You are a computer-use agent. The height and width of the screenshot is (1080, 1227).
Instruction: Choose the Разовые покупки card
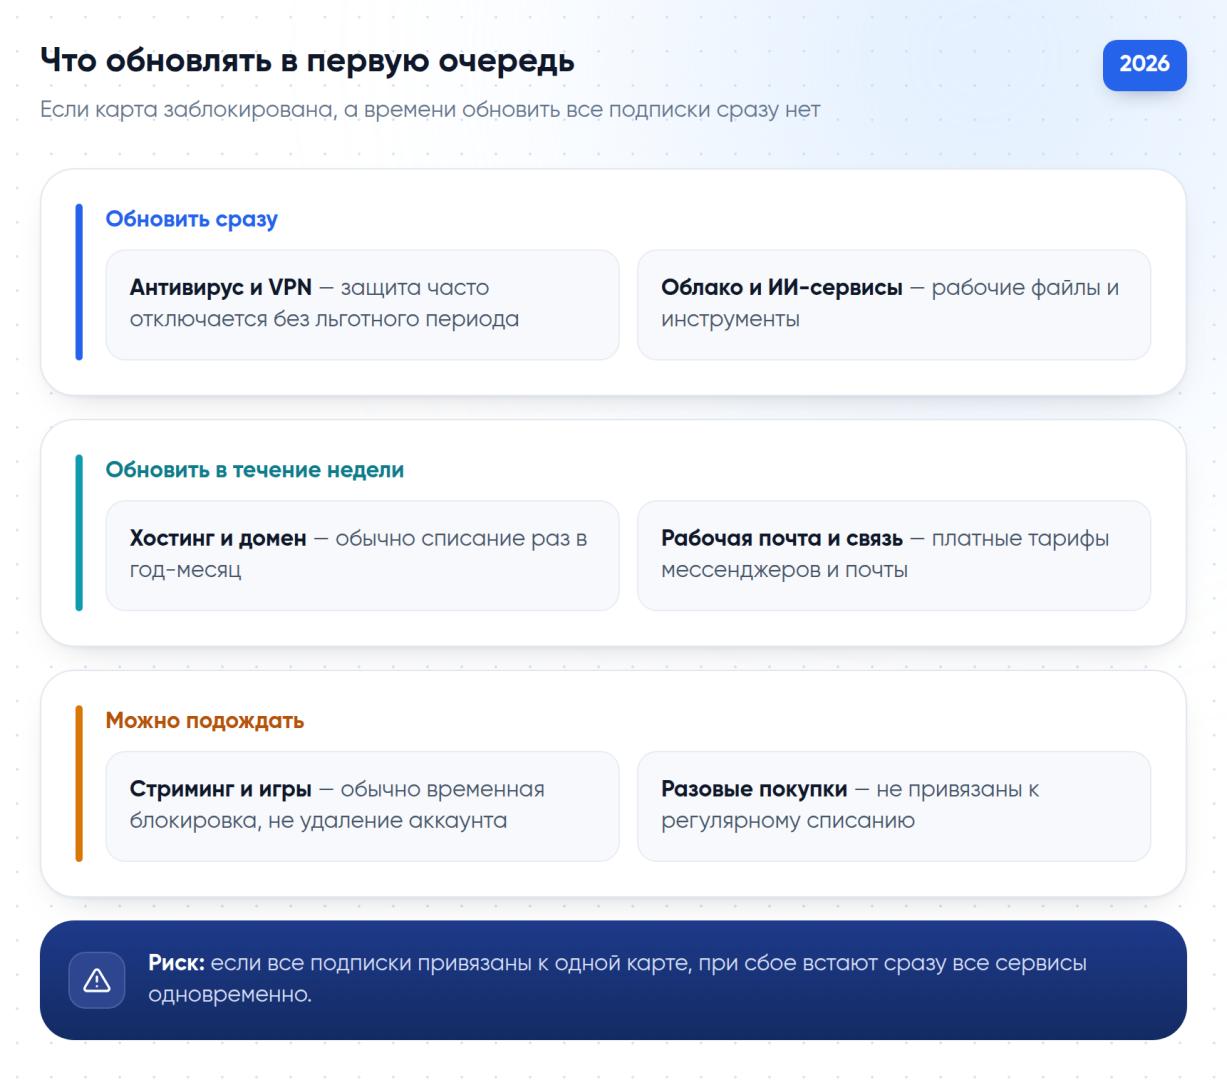[x=893, y=806]
